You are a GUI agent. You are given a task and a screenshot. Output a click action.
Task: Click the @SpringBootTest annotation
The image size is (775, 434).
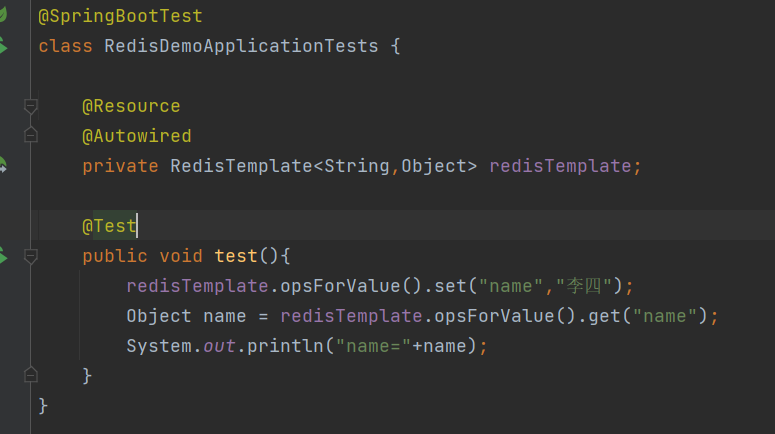click(x=120, y=17)
